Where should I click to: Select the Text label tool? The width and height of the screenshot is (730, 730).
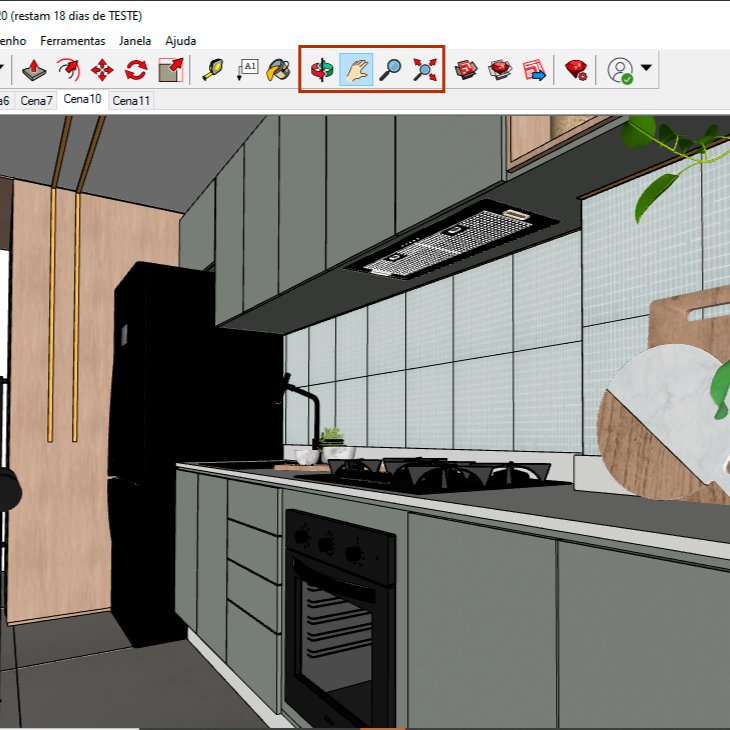tap(247, 70)
